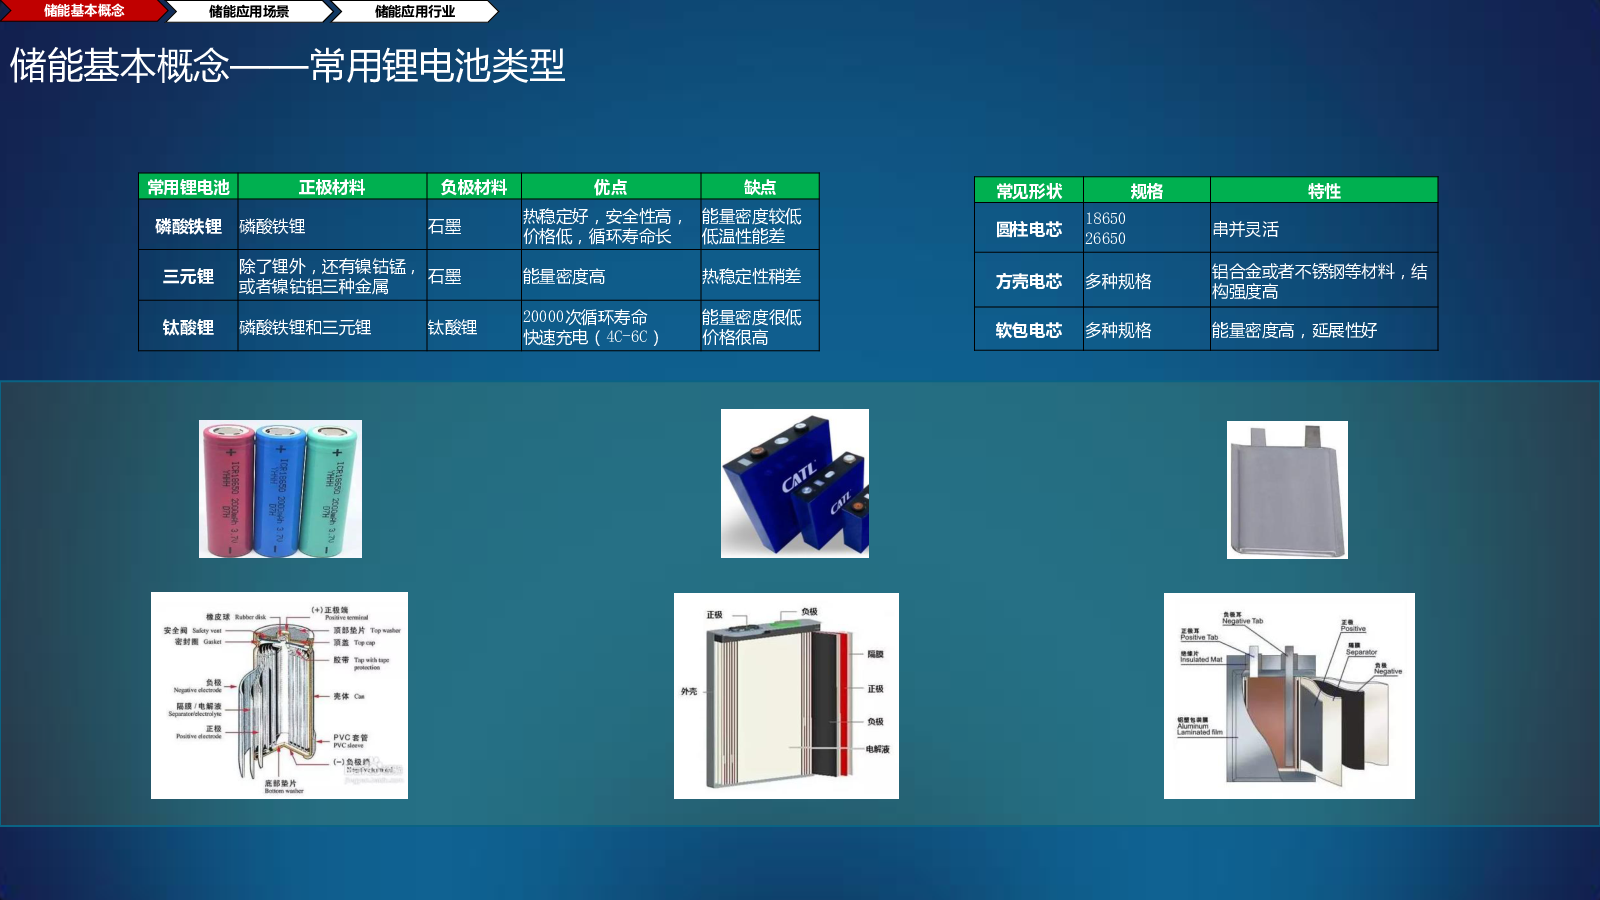
Task: Click the cell 热稳定性稍差
Action: [x=760, y=276]
